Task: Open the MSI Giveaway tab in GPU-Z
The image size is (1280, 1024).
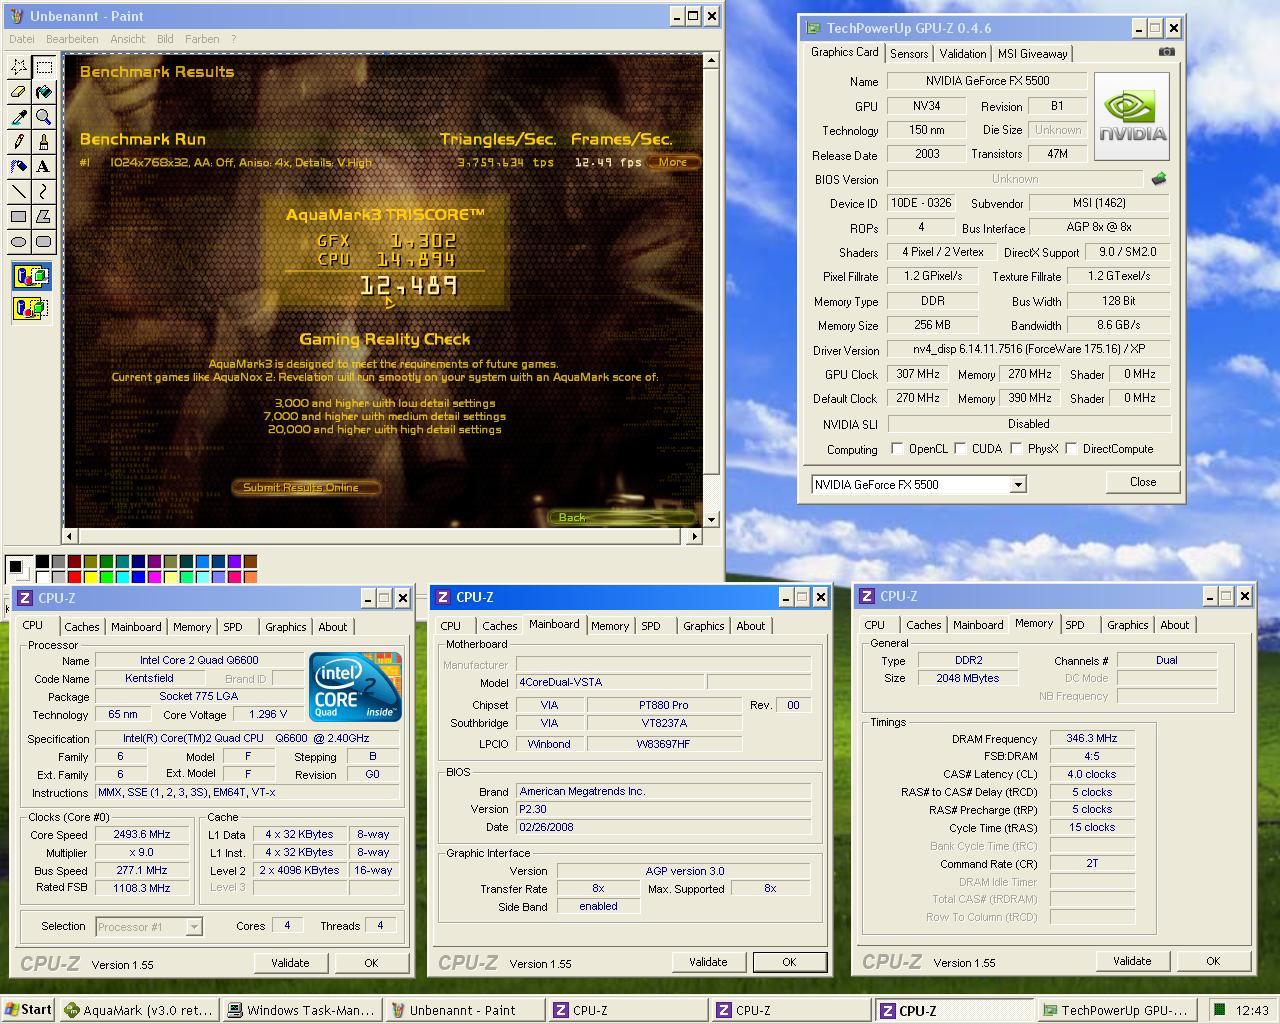Action: click(1033, 54)
